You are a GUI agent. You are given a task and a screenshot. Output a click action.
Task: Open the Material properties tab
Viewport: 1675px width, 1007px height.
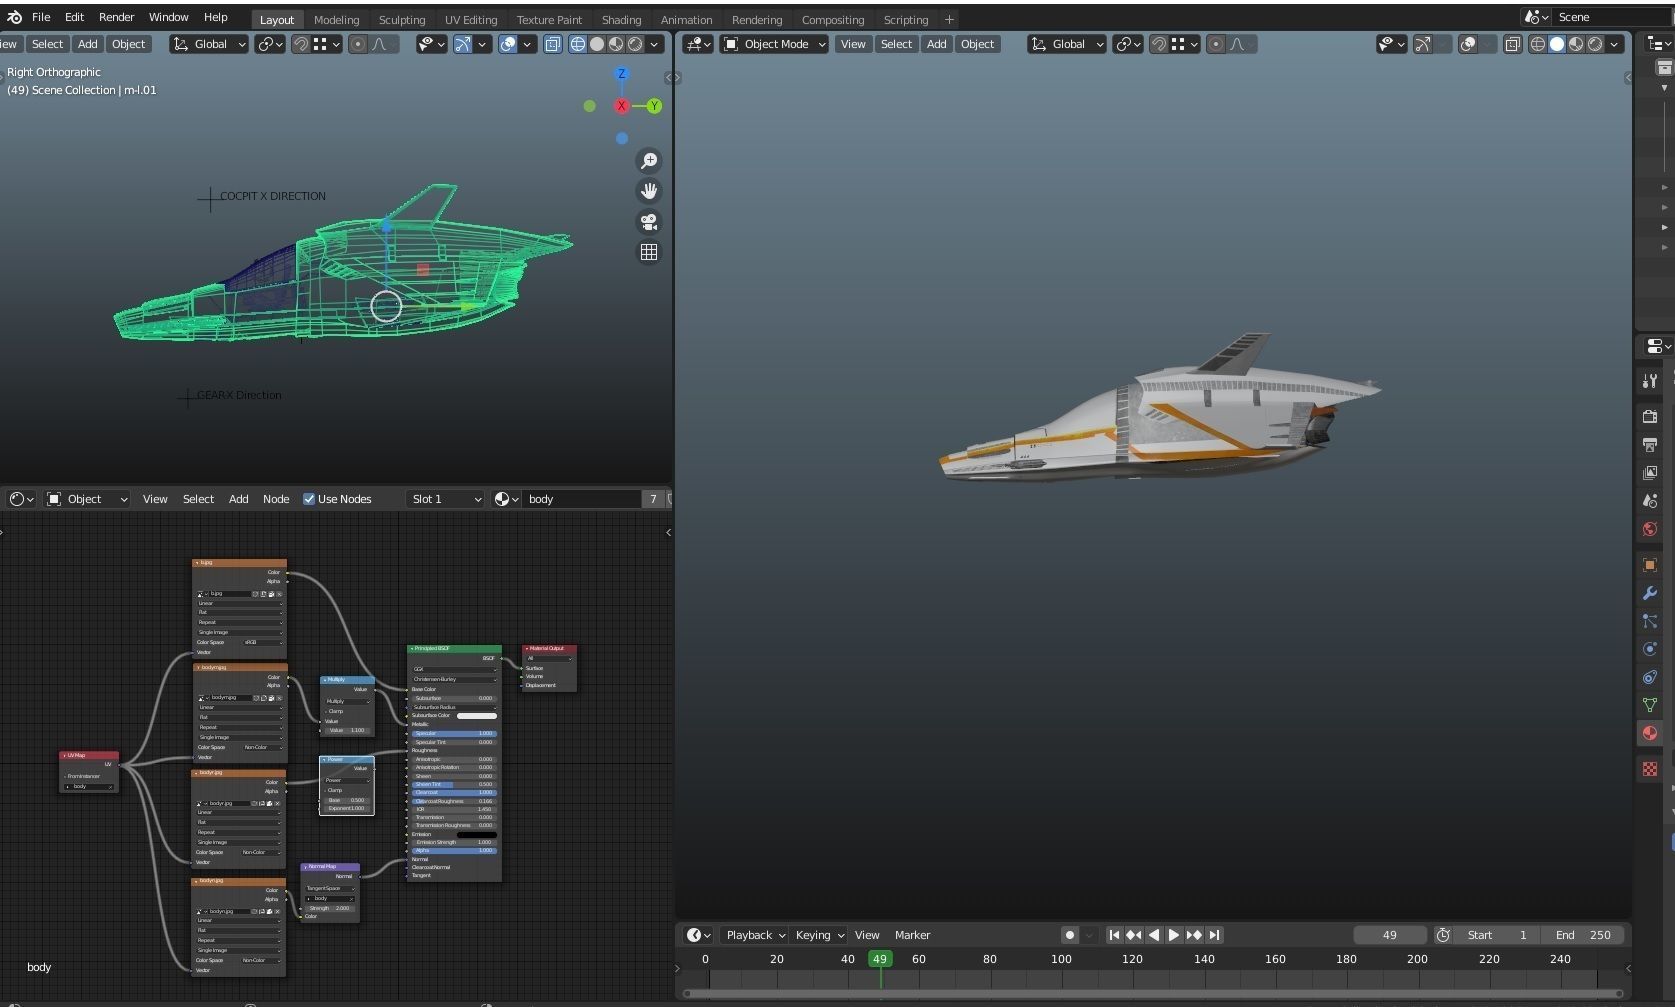(1650, 733)
